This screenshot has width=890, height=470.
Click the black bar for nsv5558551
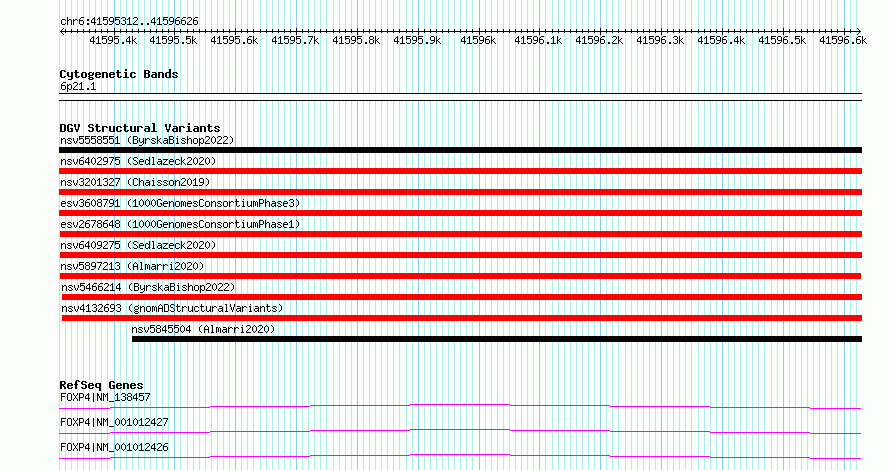click(x=460, y=150)
